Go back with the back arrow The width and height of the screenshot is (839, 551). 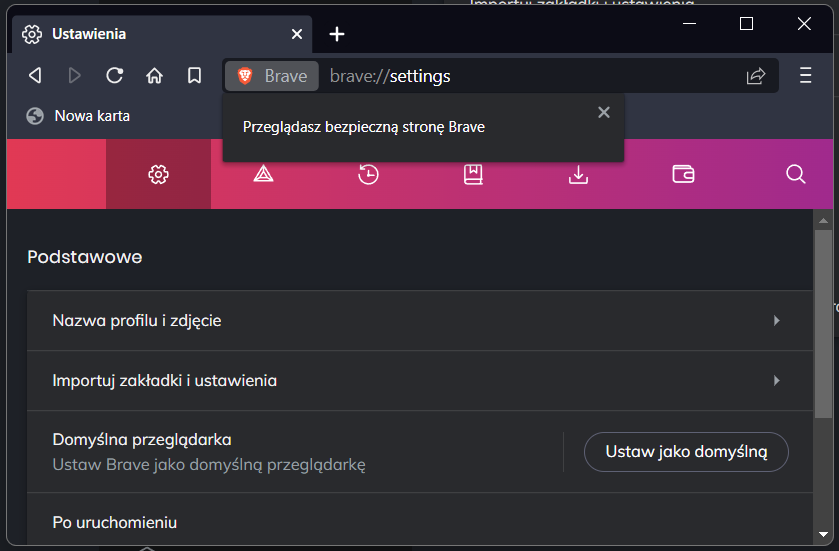pos(35,75)
